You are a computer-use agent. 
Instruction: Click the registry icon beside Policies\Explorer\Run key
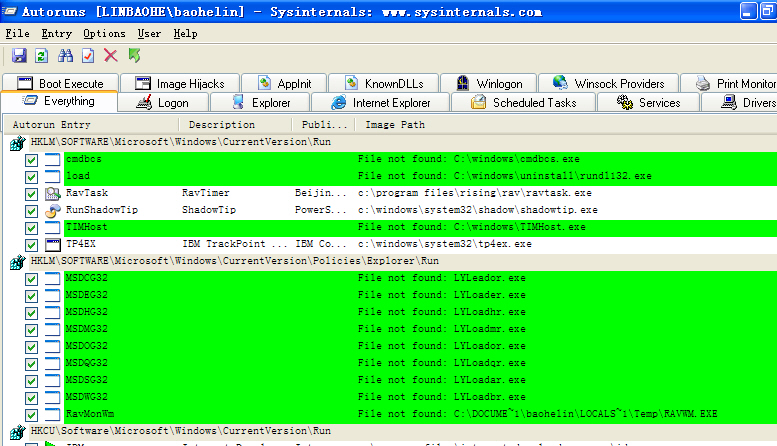[17, 262]
